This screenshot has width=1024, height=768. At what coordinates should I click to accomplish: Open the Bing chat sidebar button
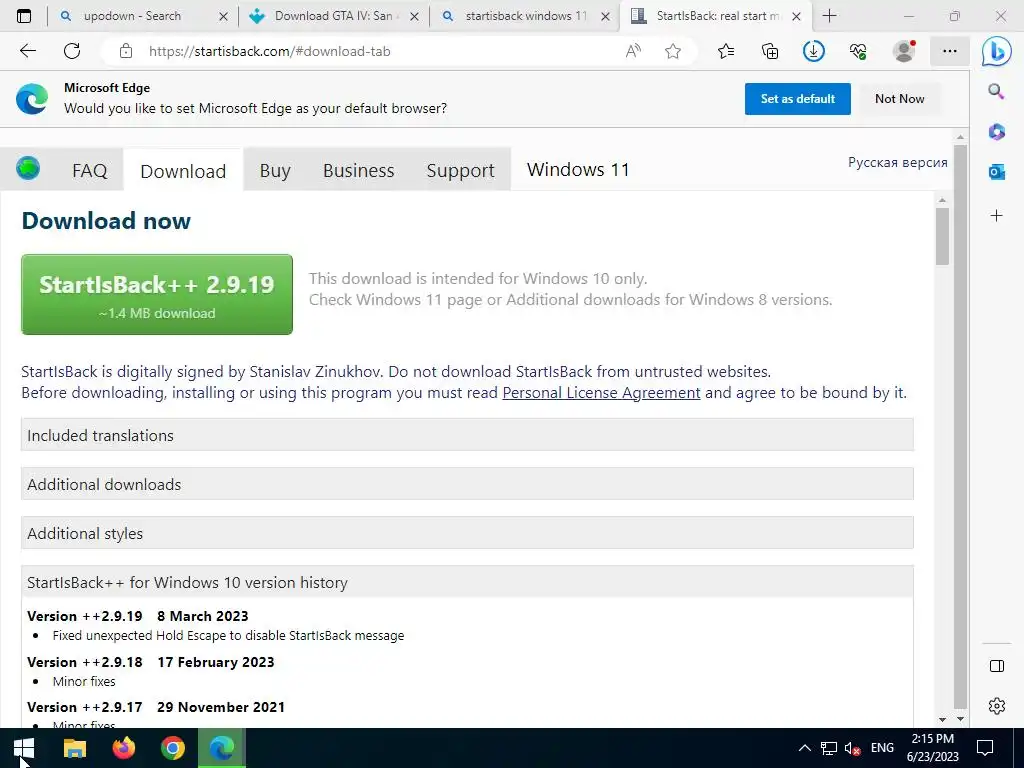[x=997, y=52]
